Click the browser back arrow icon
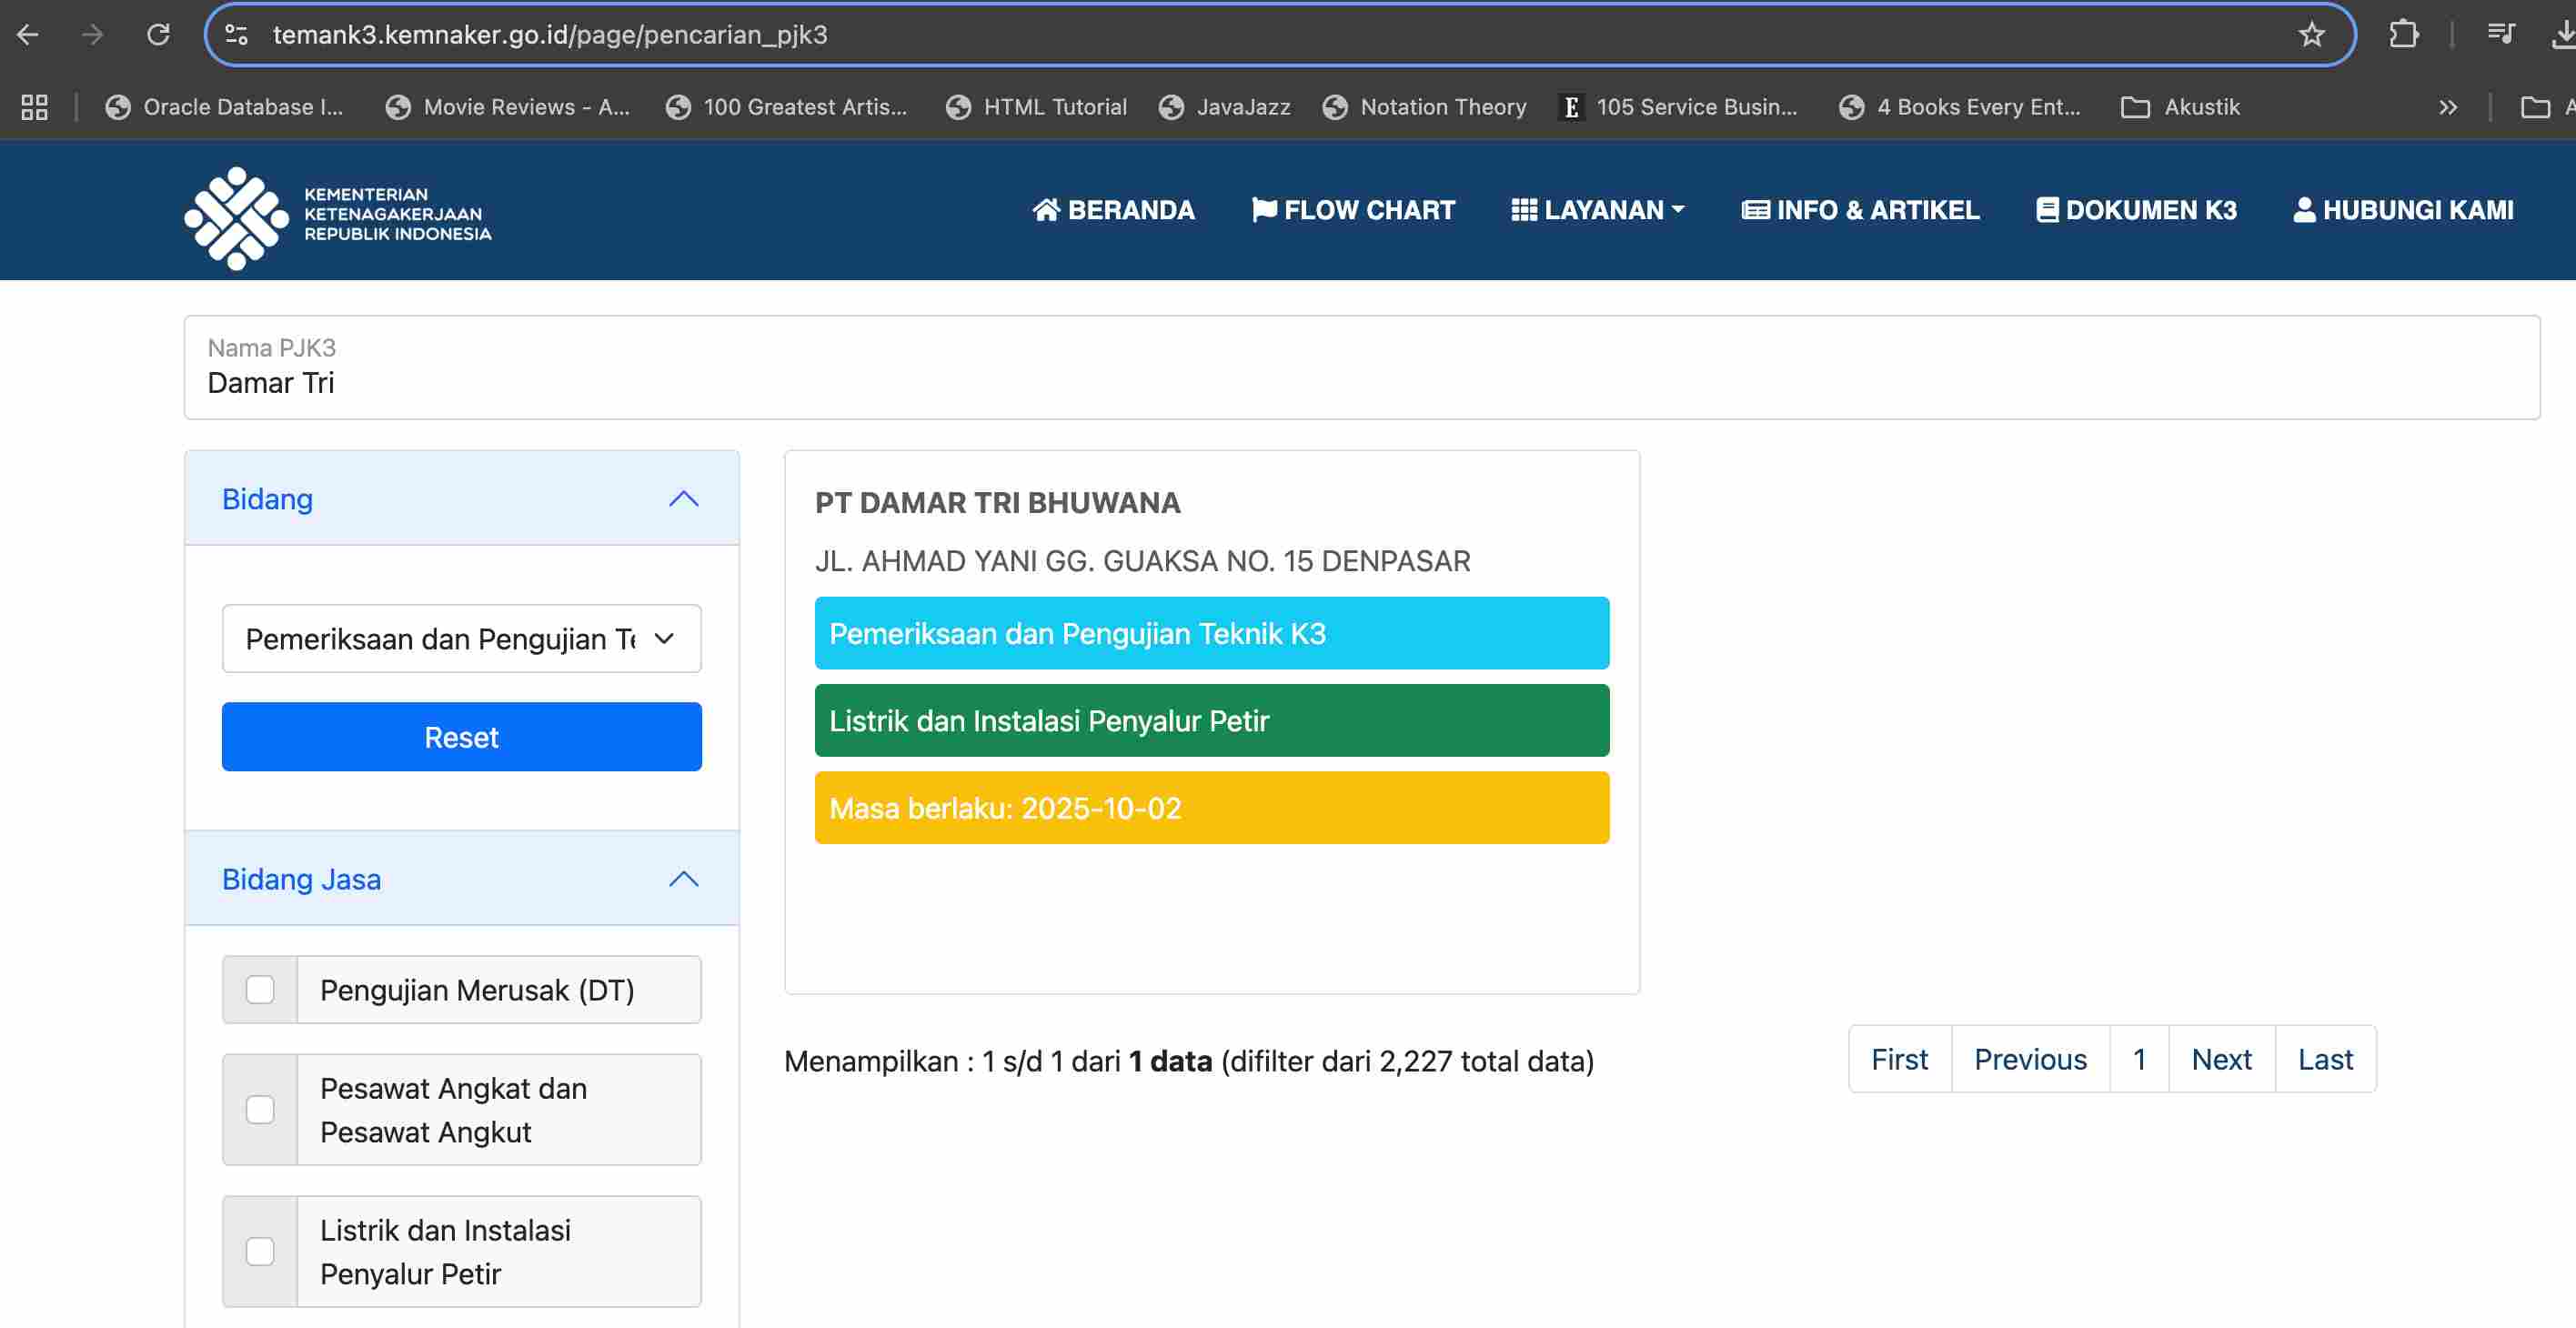2576x1328 pixels. tap(28, 35)
